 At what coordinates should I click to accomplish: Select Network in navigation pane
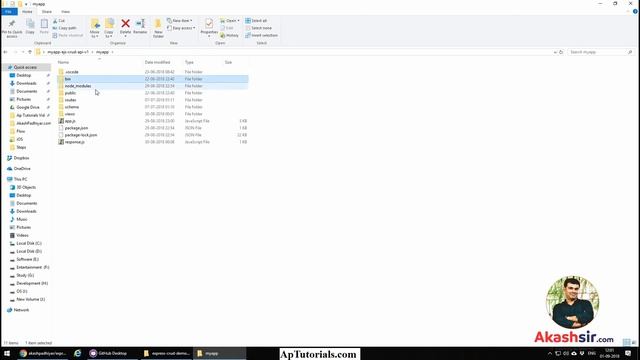click(x=21, y=310)
